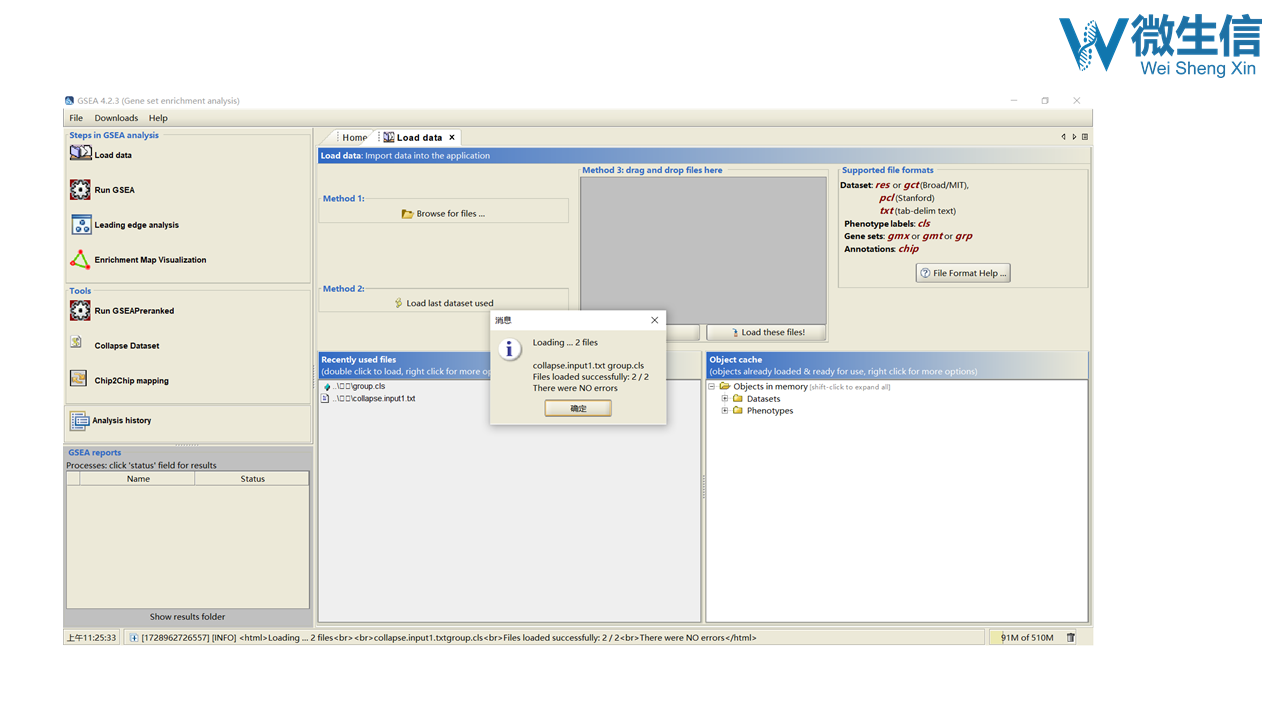Click the 91M of 510M memory indicator

[1027, 637]
